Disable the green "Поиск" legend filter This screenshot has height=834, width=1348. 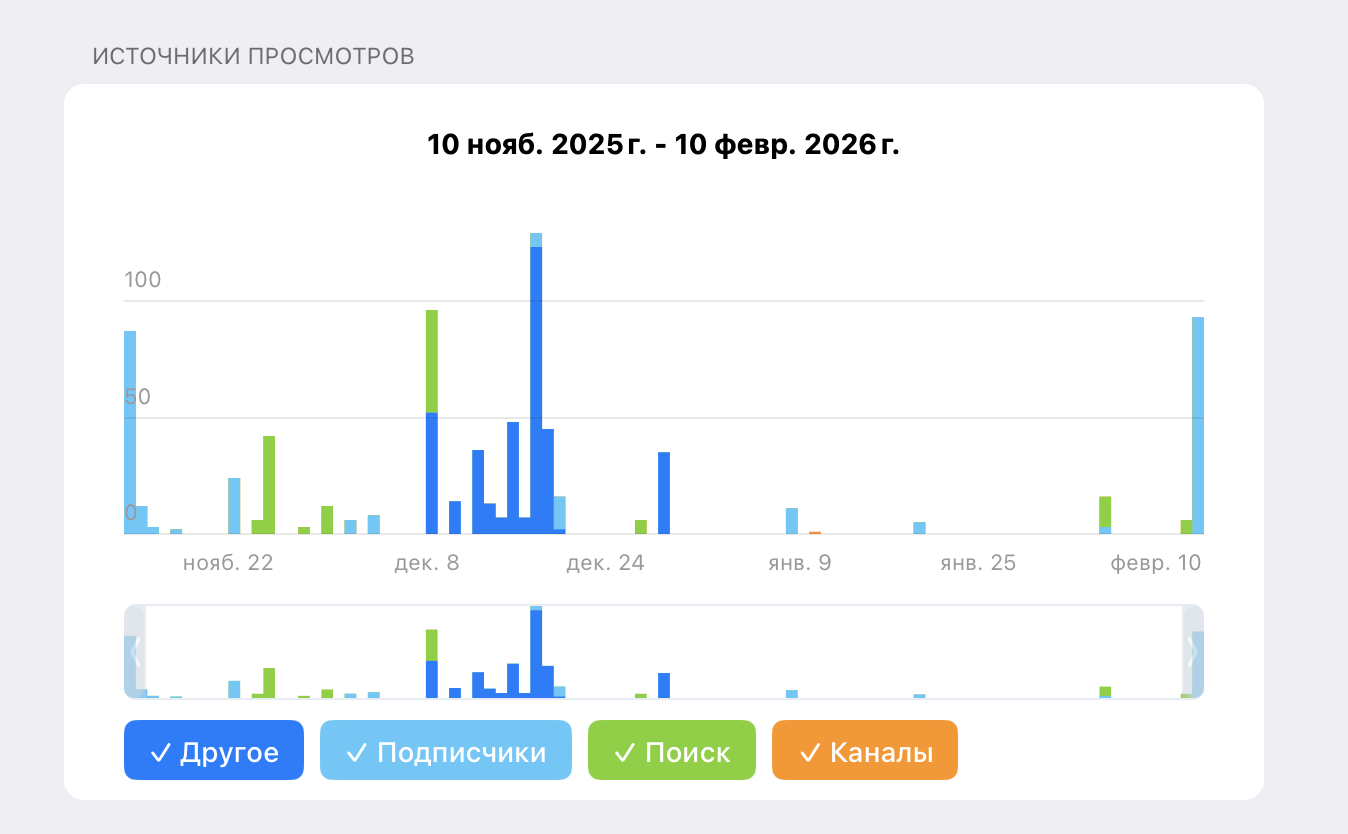(671, 751)
